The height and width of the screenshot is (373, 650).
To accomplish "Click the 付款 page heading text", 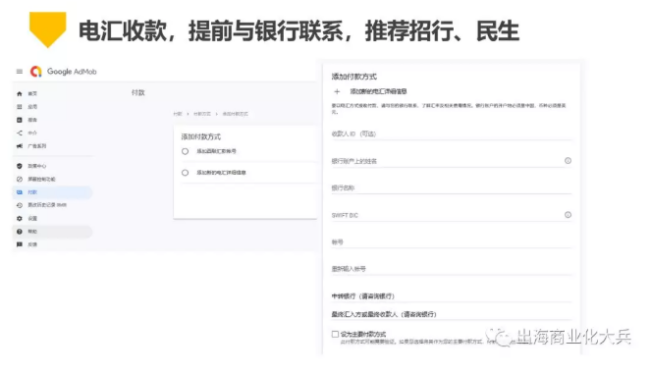I will click(138, 92).
